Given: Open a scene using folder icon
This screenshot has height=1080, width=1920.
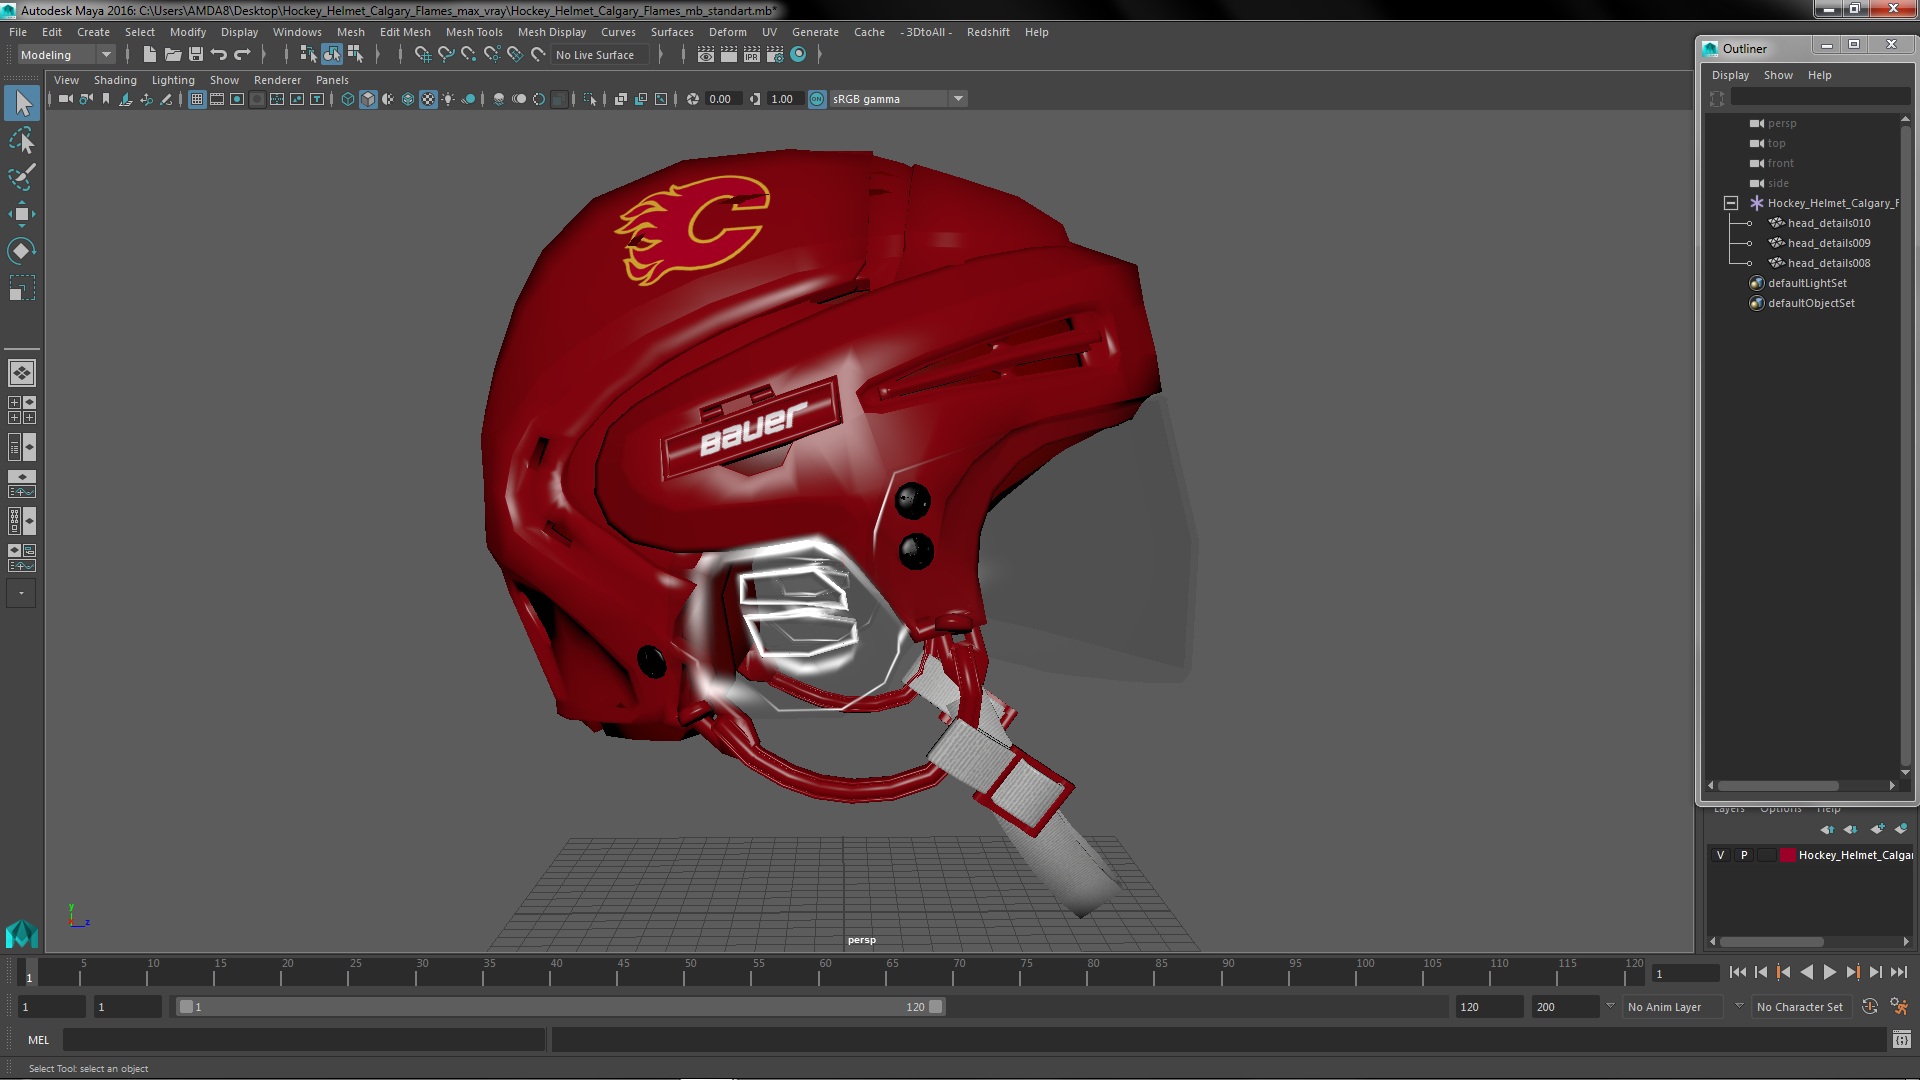Looking at the screenshot, I should click(173, 55).
